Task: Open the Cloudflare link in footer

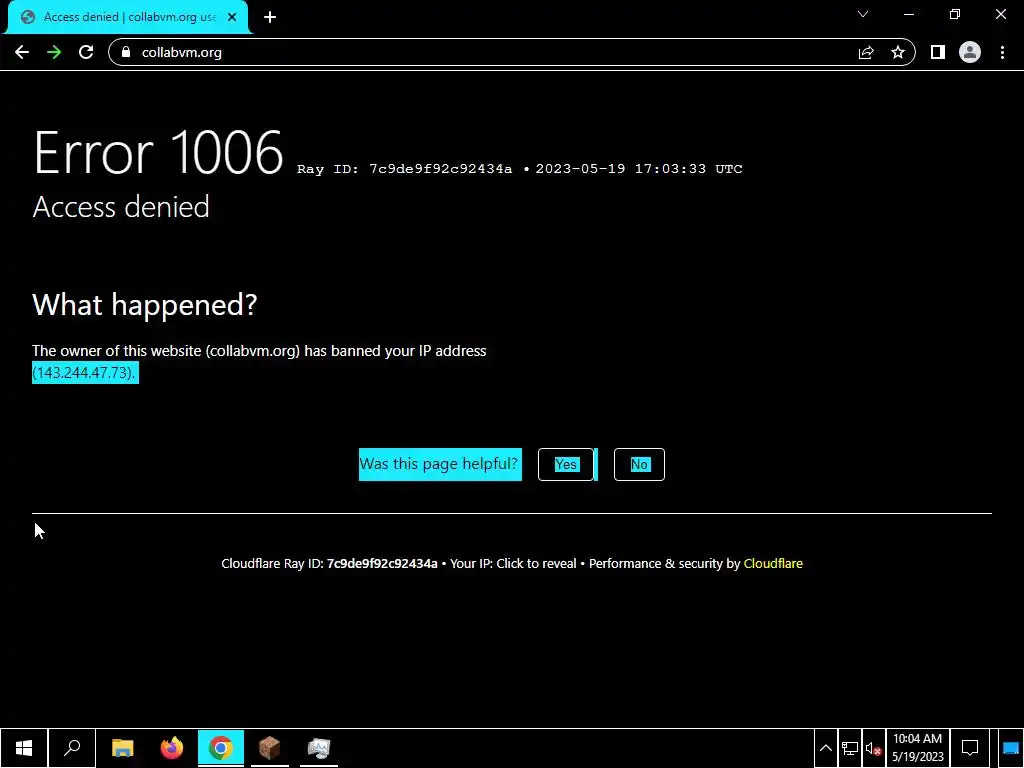Action: [x=773, y=564]
